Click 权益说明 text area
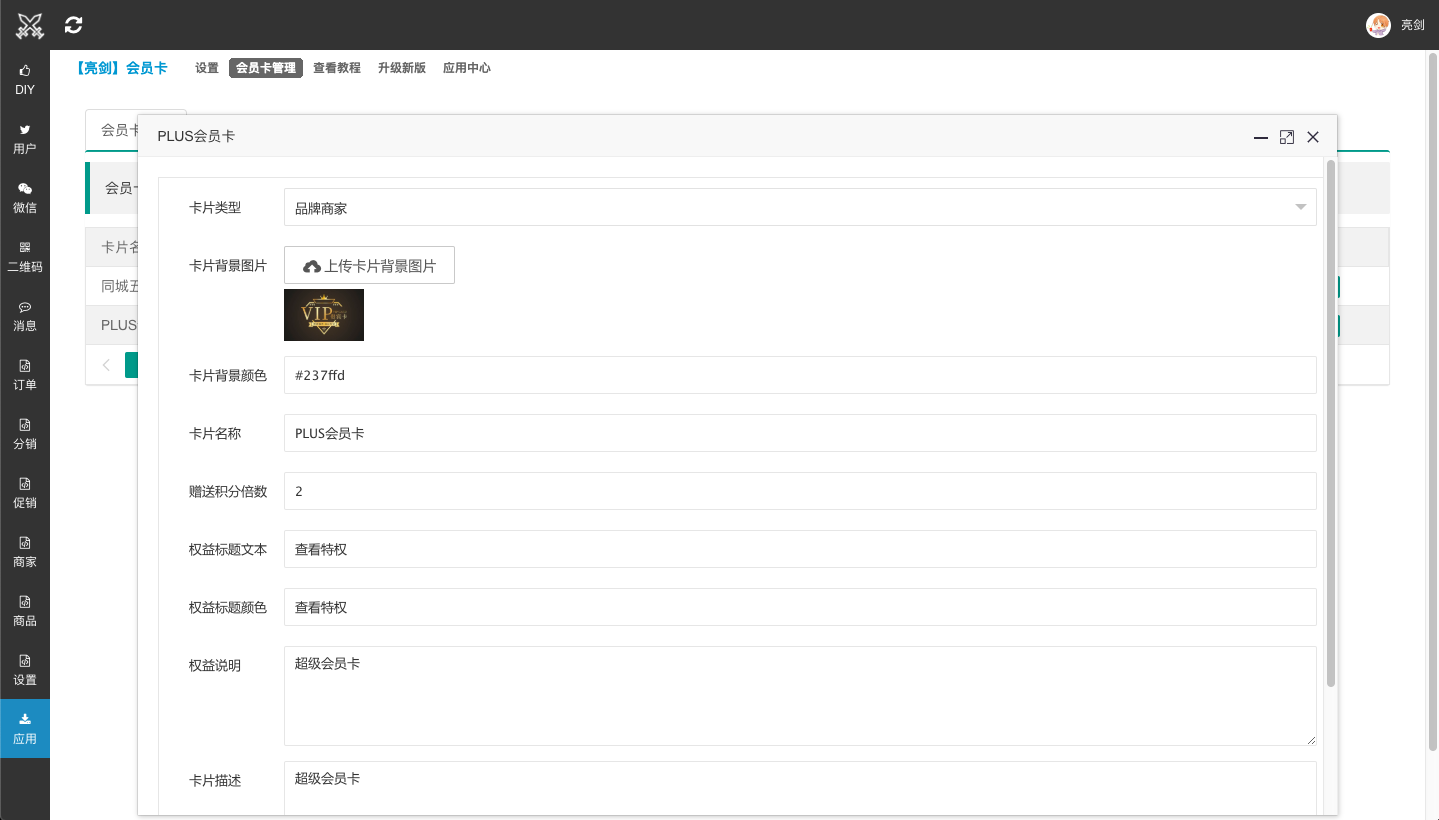1439x820 pixels. pyautogui.click(x=800, y=696)
